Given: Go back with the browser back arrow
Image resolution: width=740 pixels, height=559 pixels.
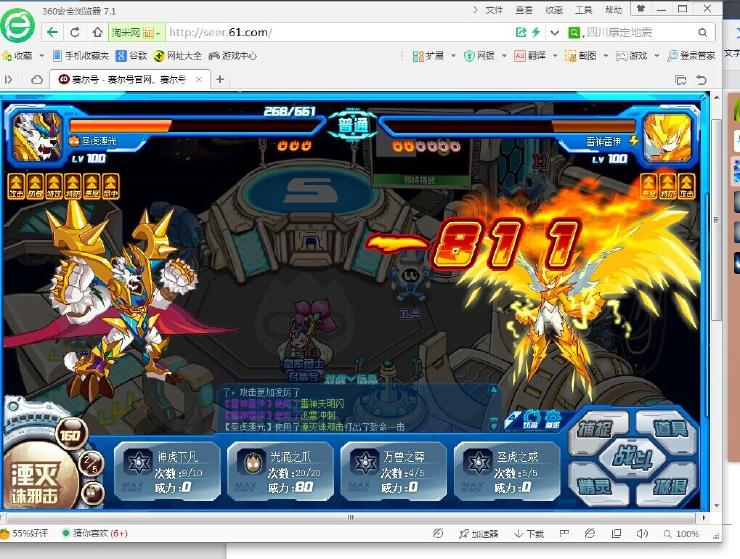Looking at the screenshot, I should click(52, 32).
